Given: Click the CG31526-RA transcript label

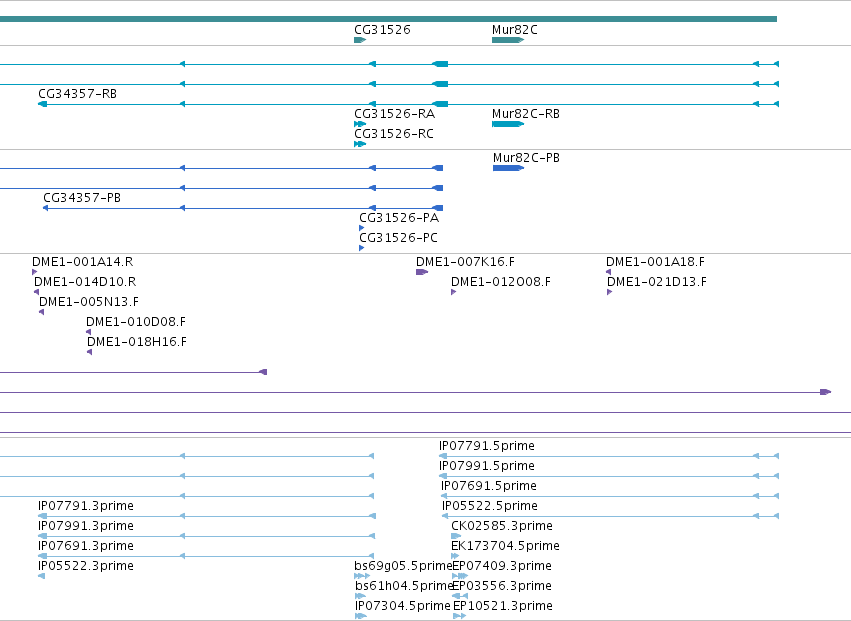Looking at the screenshot, I should pos(395,114).
